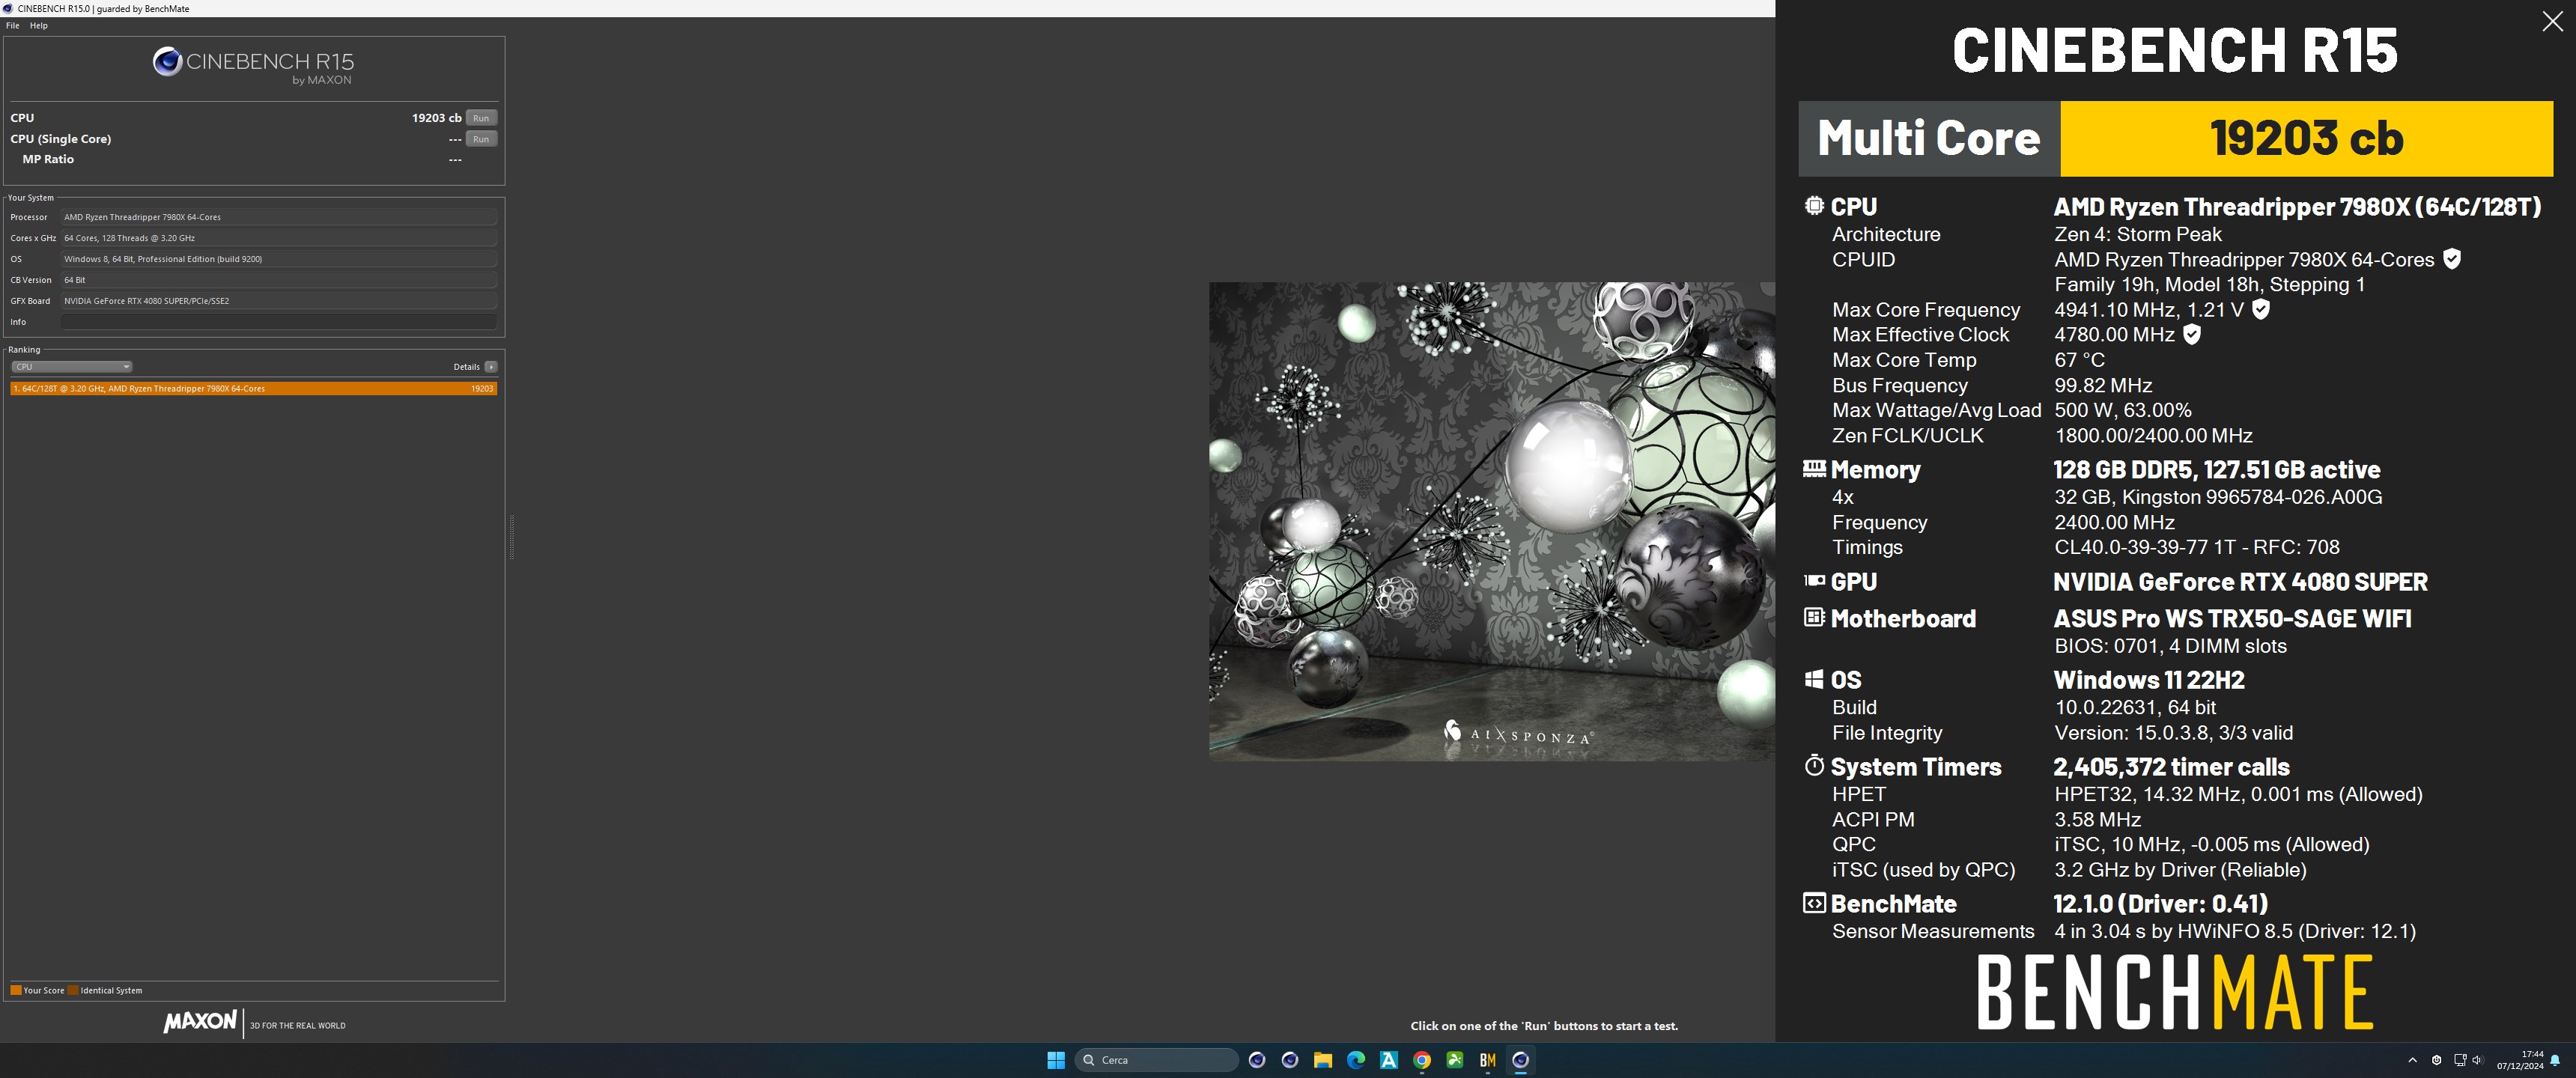Click the active Cinebench taskbar icon
This screenshot has height=1078, width=2576.
[x=1521, y=1060]
